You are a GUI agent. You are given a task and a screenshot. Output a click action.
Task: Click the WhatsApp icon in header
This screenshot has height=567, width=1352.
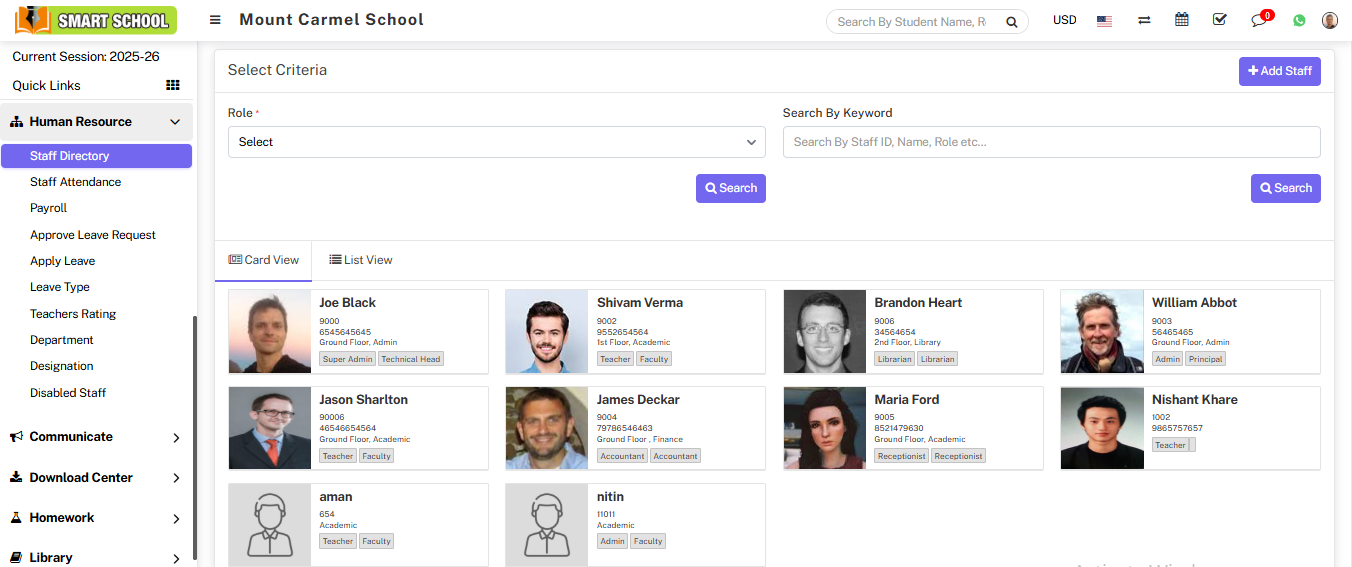click(x=1299, y=20)
